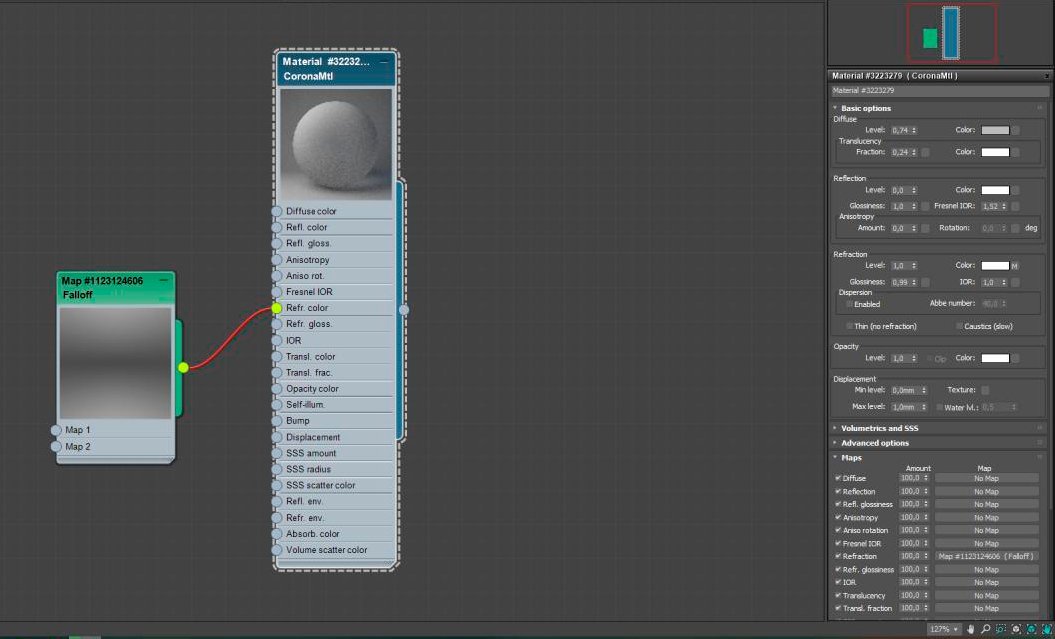Collapse the Basic options rollout

[865, 108]
